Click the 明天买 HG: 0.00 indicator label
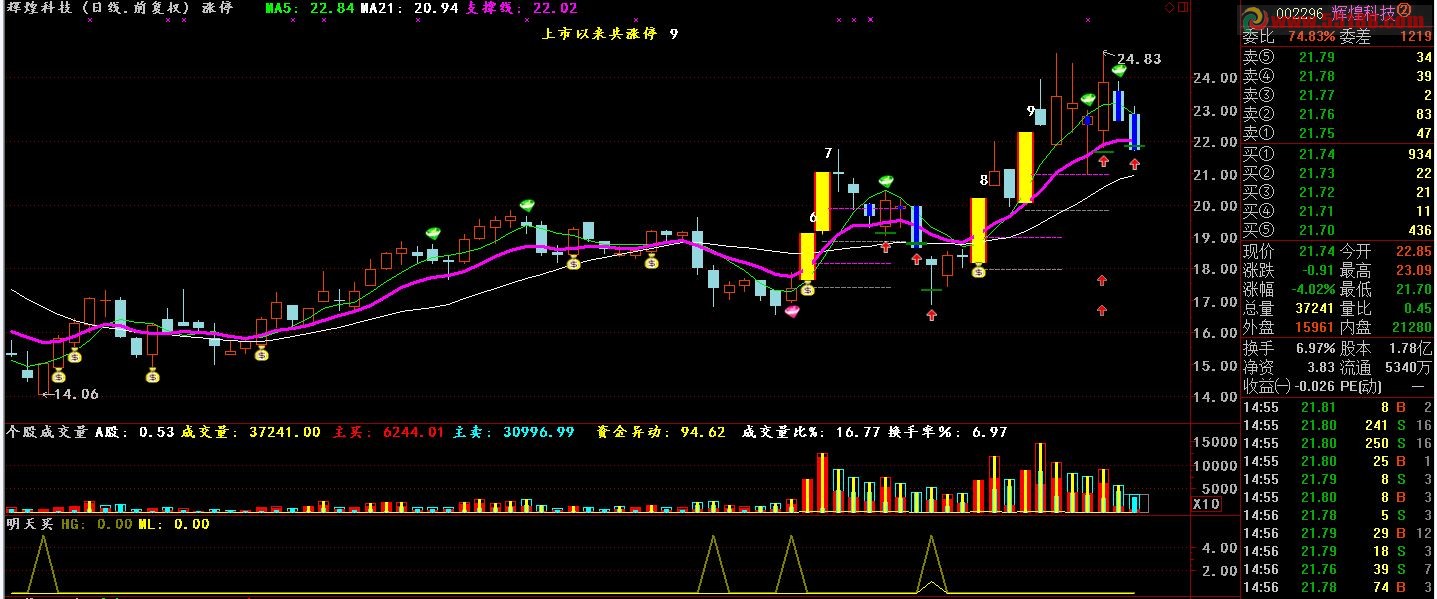Image resolution: width=1437 pixels, height=599 pixels. [69, 523]
